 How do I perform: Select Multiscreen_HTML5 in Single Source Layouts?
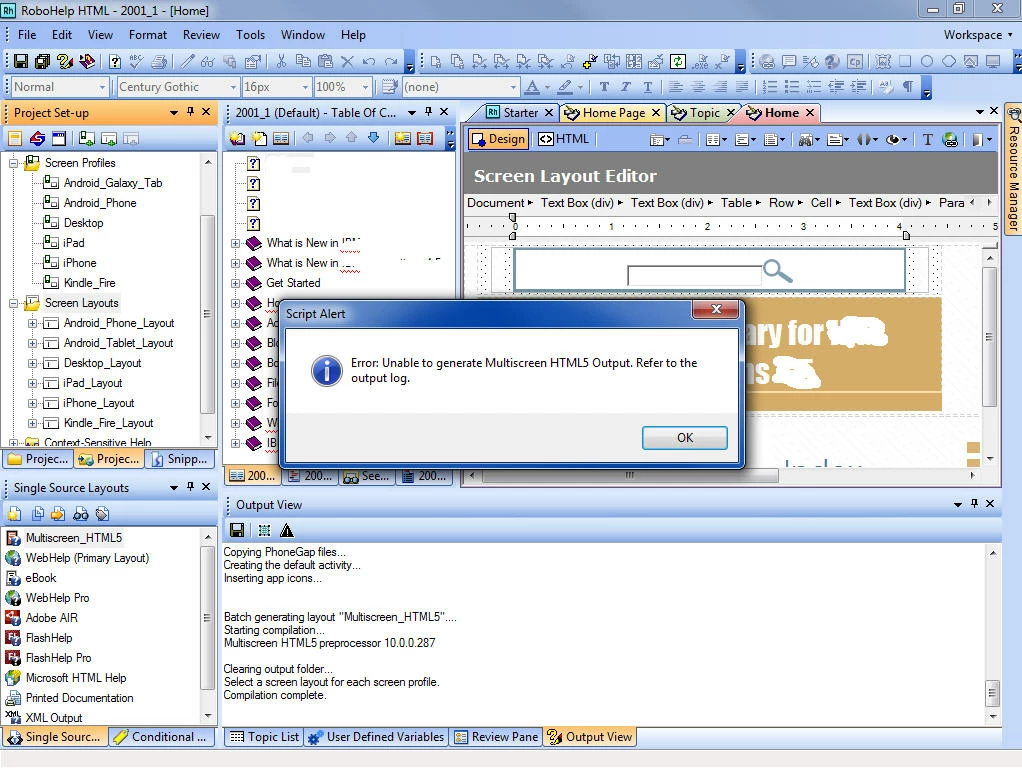click(x=73, y=538)
